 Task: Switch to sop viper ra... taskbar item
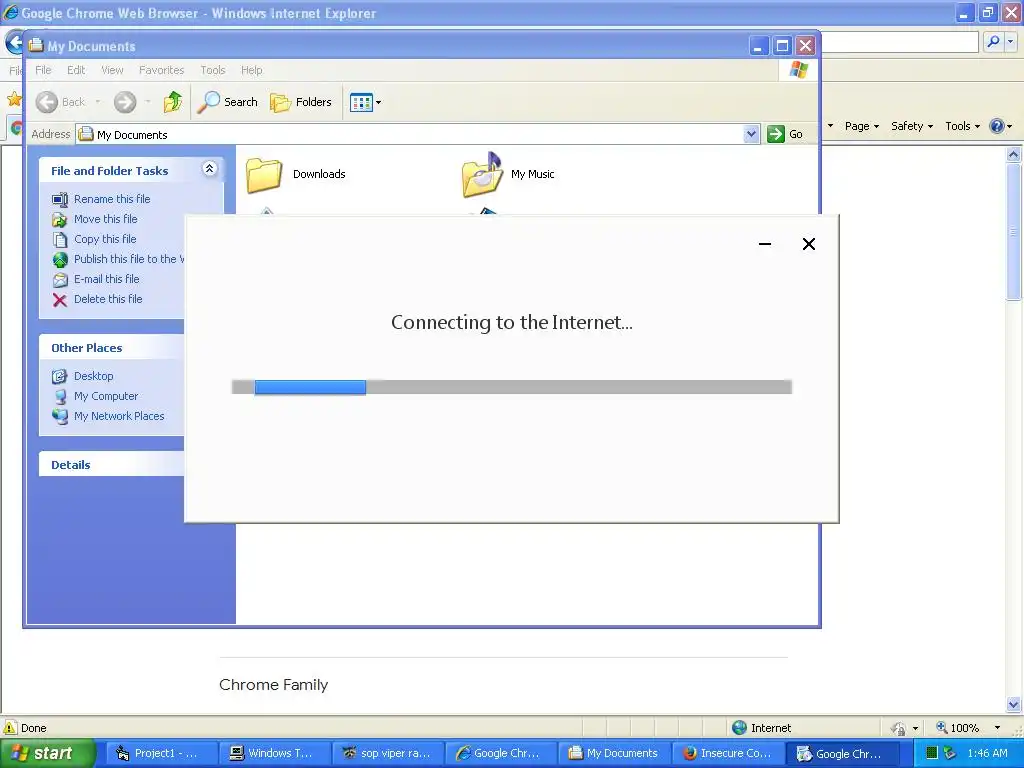(388, 754)
